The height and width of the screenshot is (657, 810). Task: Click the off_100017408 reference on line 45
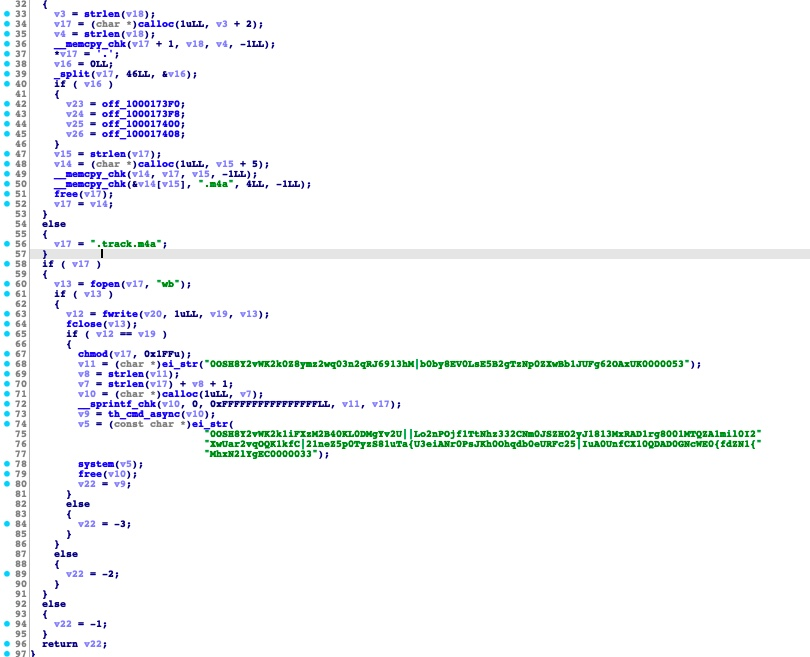(x=143, y=134)
